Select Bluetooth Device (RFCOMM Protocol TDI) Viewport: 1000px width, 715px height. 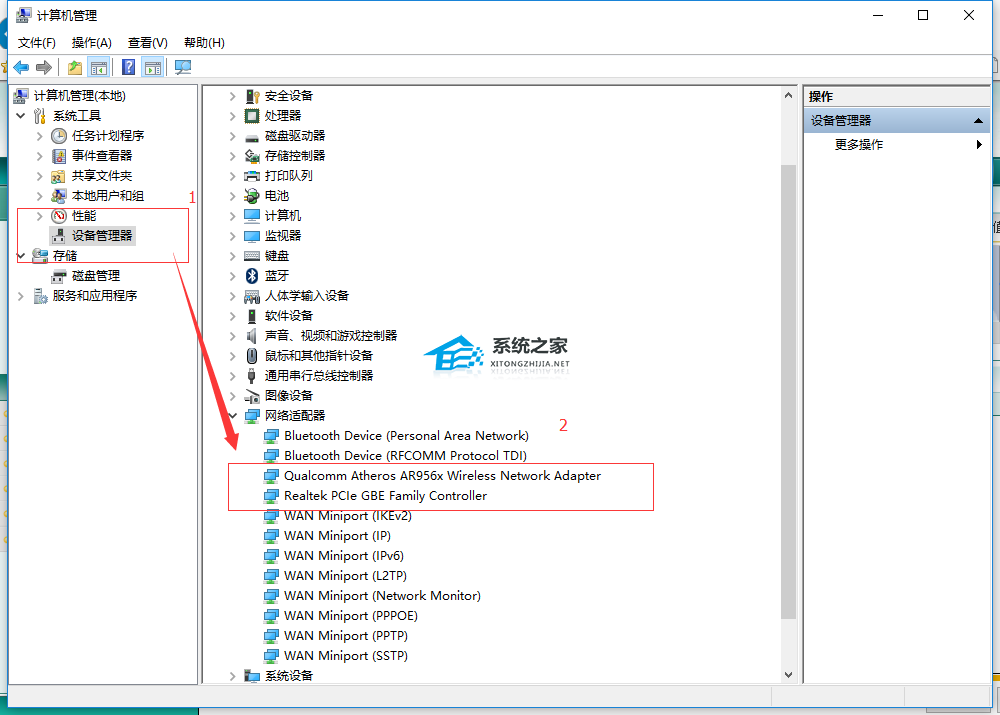coord(406,455)
